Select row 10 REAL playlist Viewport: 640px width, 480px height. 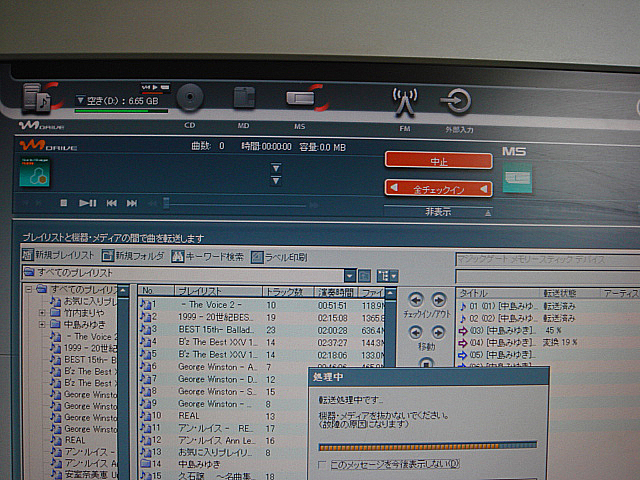pos(224,416)
